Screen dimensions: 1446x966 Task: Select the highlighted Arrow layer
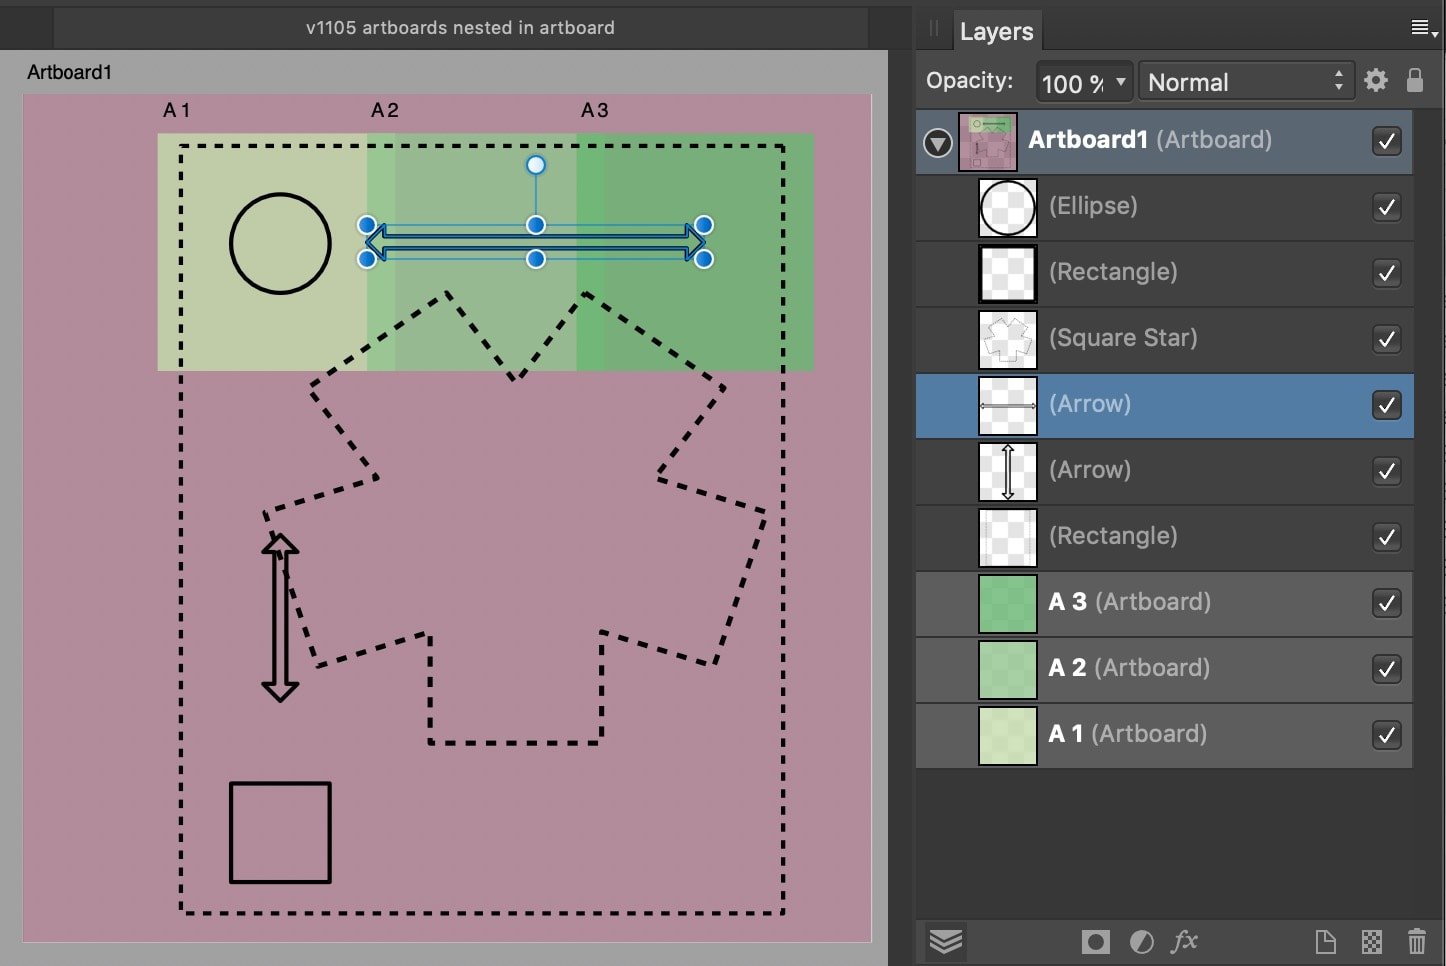click(x=1150, y=405)
